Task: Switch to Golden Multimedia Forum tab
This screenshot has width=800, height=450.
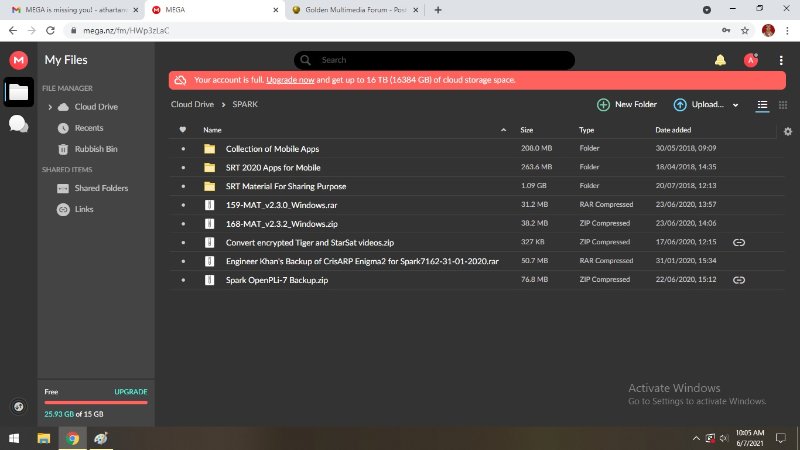Action: point(356,10)
